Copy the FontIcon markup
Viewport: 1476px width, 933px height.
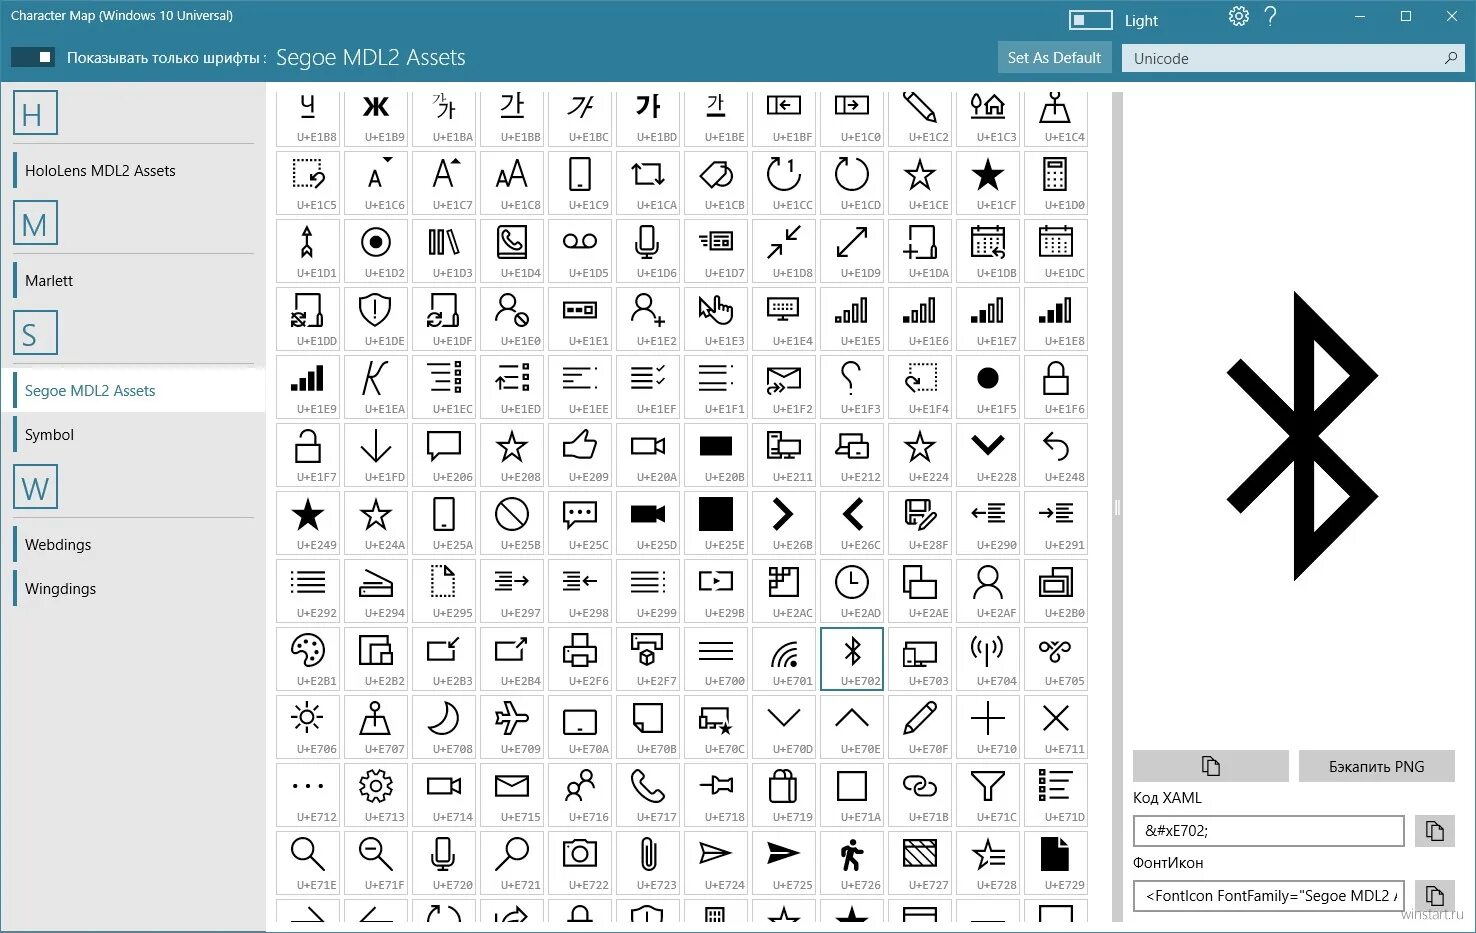1435,896
